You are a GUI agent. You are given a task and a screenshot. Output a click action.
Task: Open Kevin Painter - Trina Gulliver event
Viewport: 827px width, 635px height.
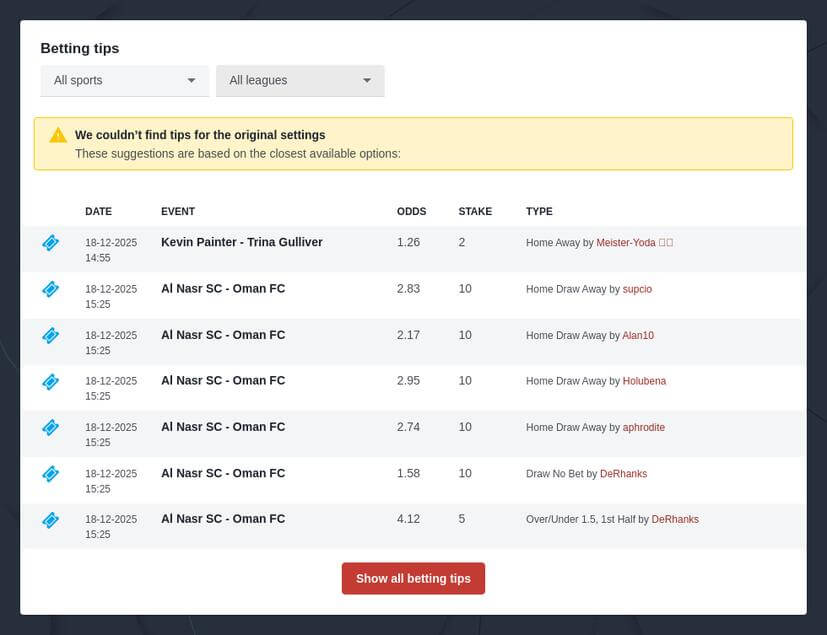click(x=241, y=242)
